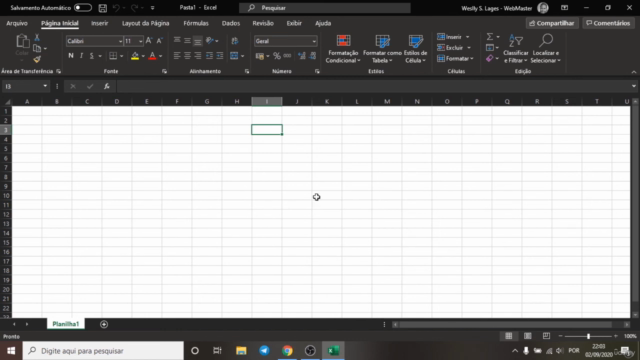Open Localizar e Selecionar menu
The width and height of the screenshot is (640, 360).
(x=546, y=49)
